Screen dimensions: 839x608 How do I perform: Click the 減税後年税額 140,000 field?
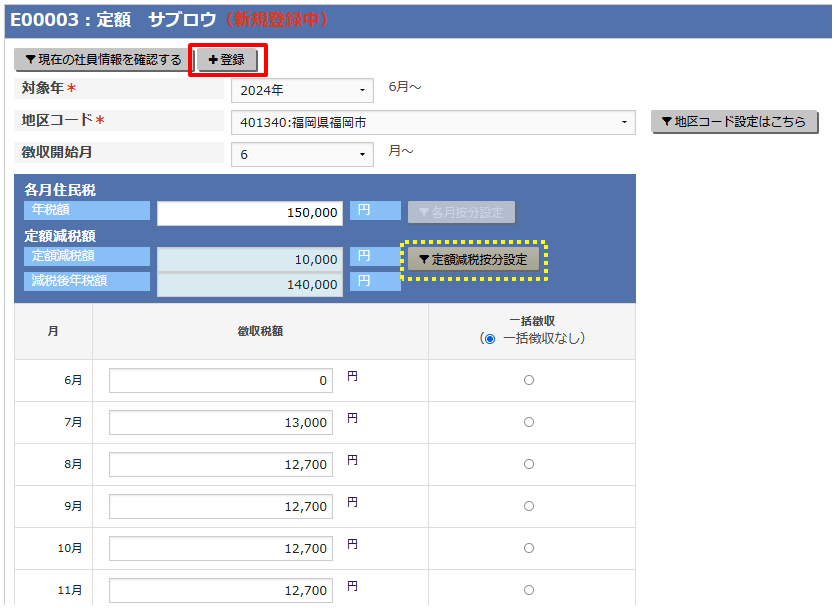tap(250, 284)
